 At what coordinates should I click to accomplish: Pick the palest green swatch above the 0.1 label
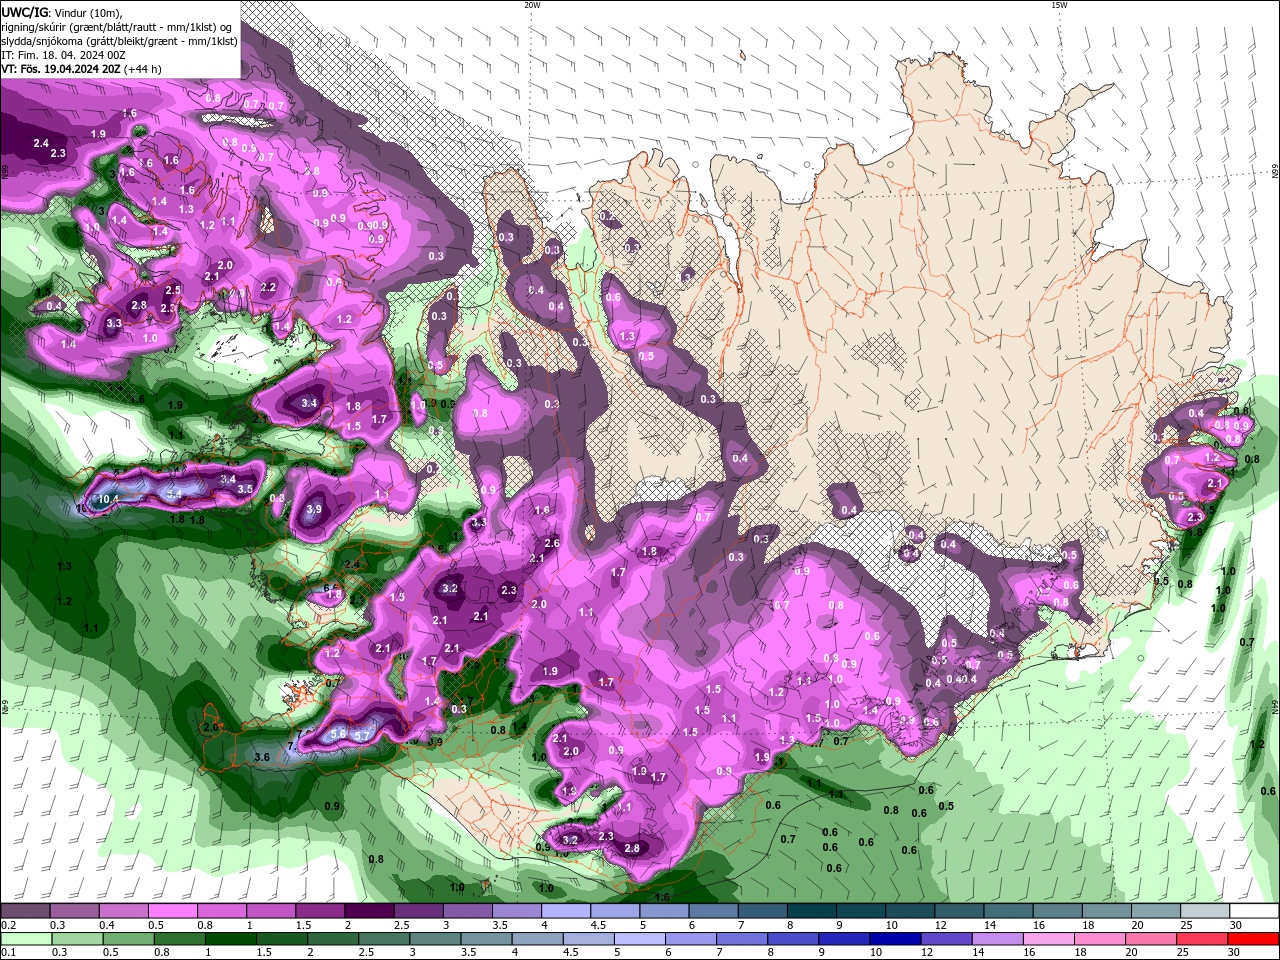[x=24, y=939]
